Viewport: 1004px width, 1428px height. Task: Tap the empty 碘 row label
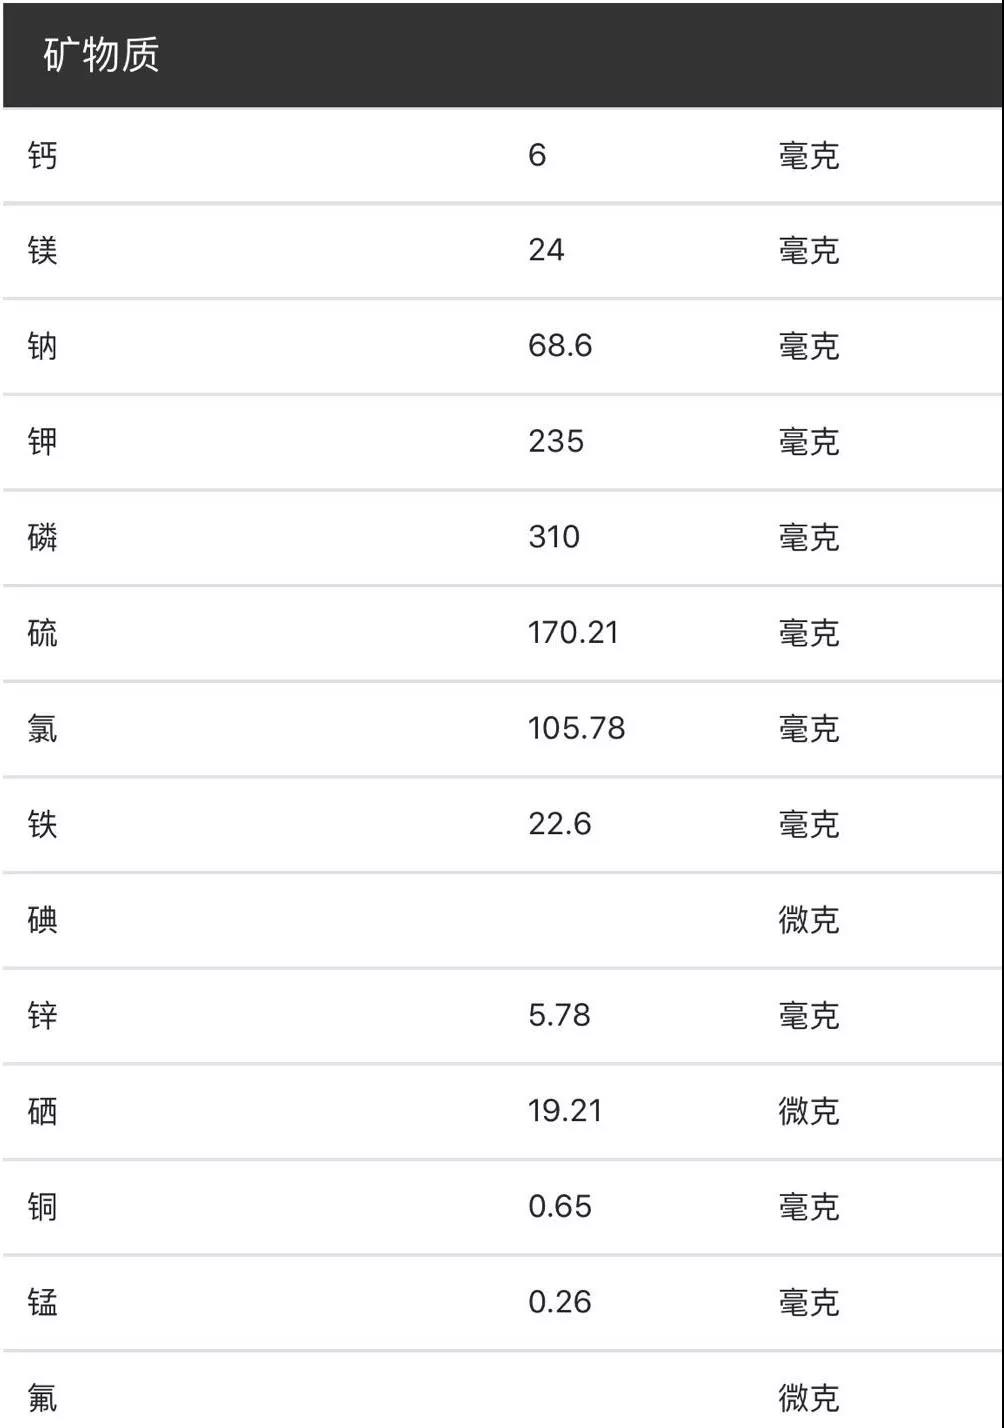tap(43, 920)
